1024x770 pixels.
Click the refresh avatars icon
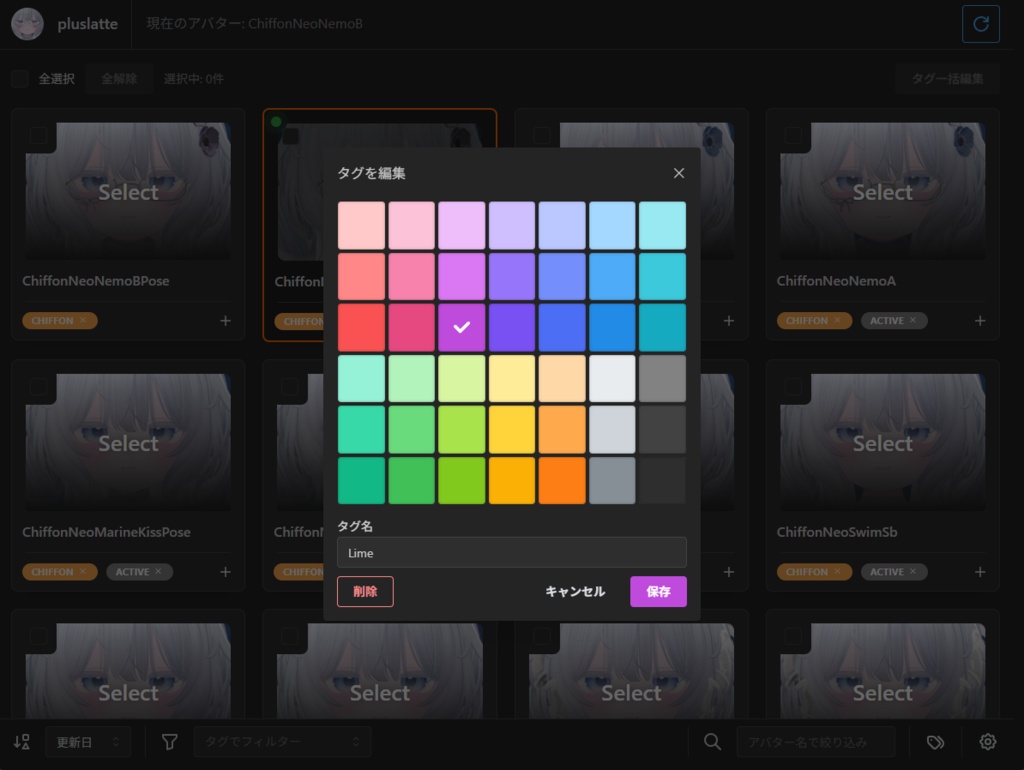[x=981, y=23]
